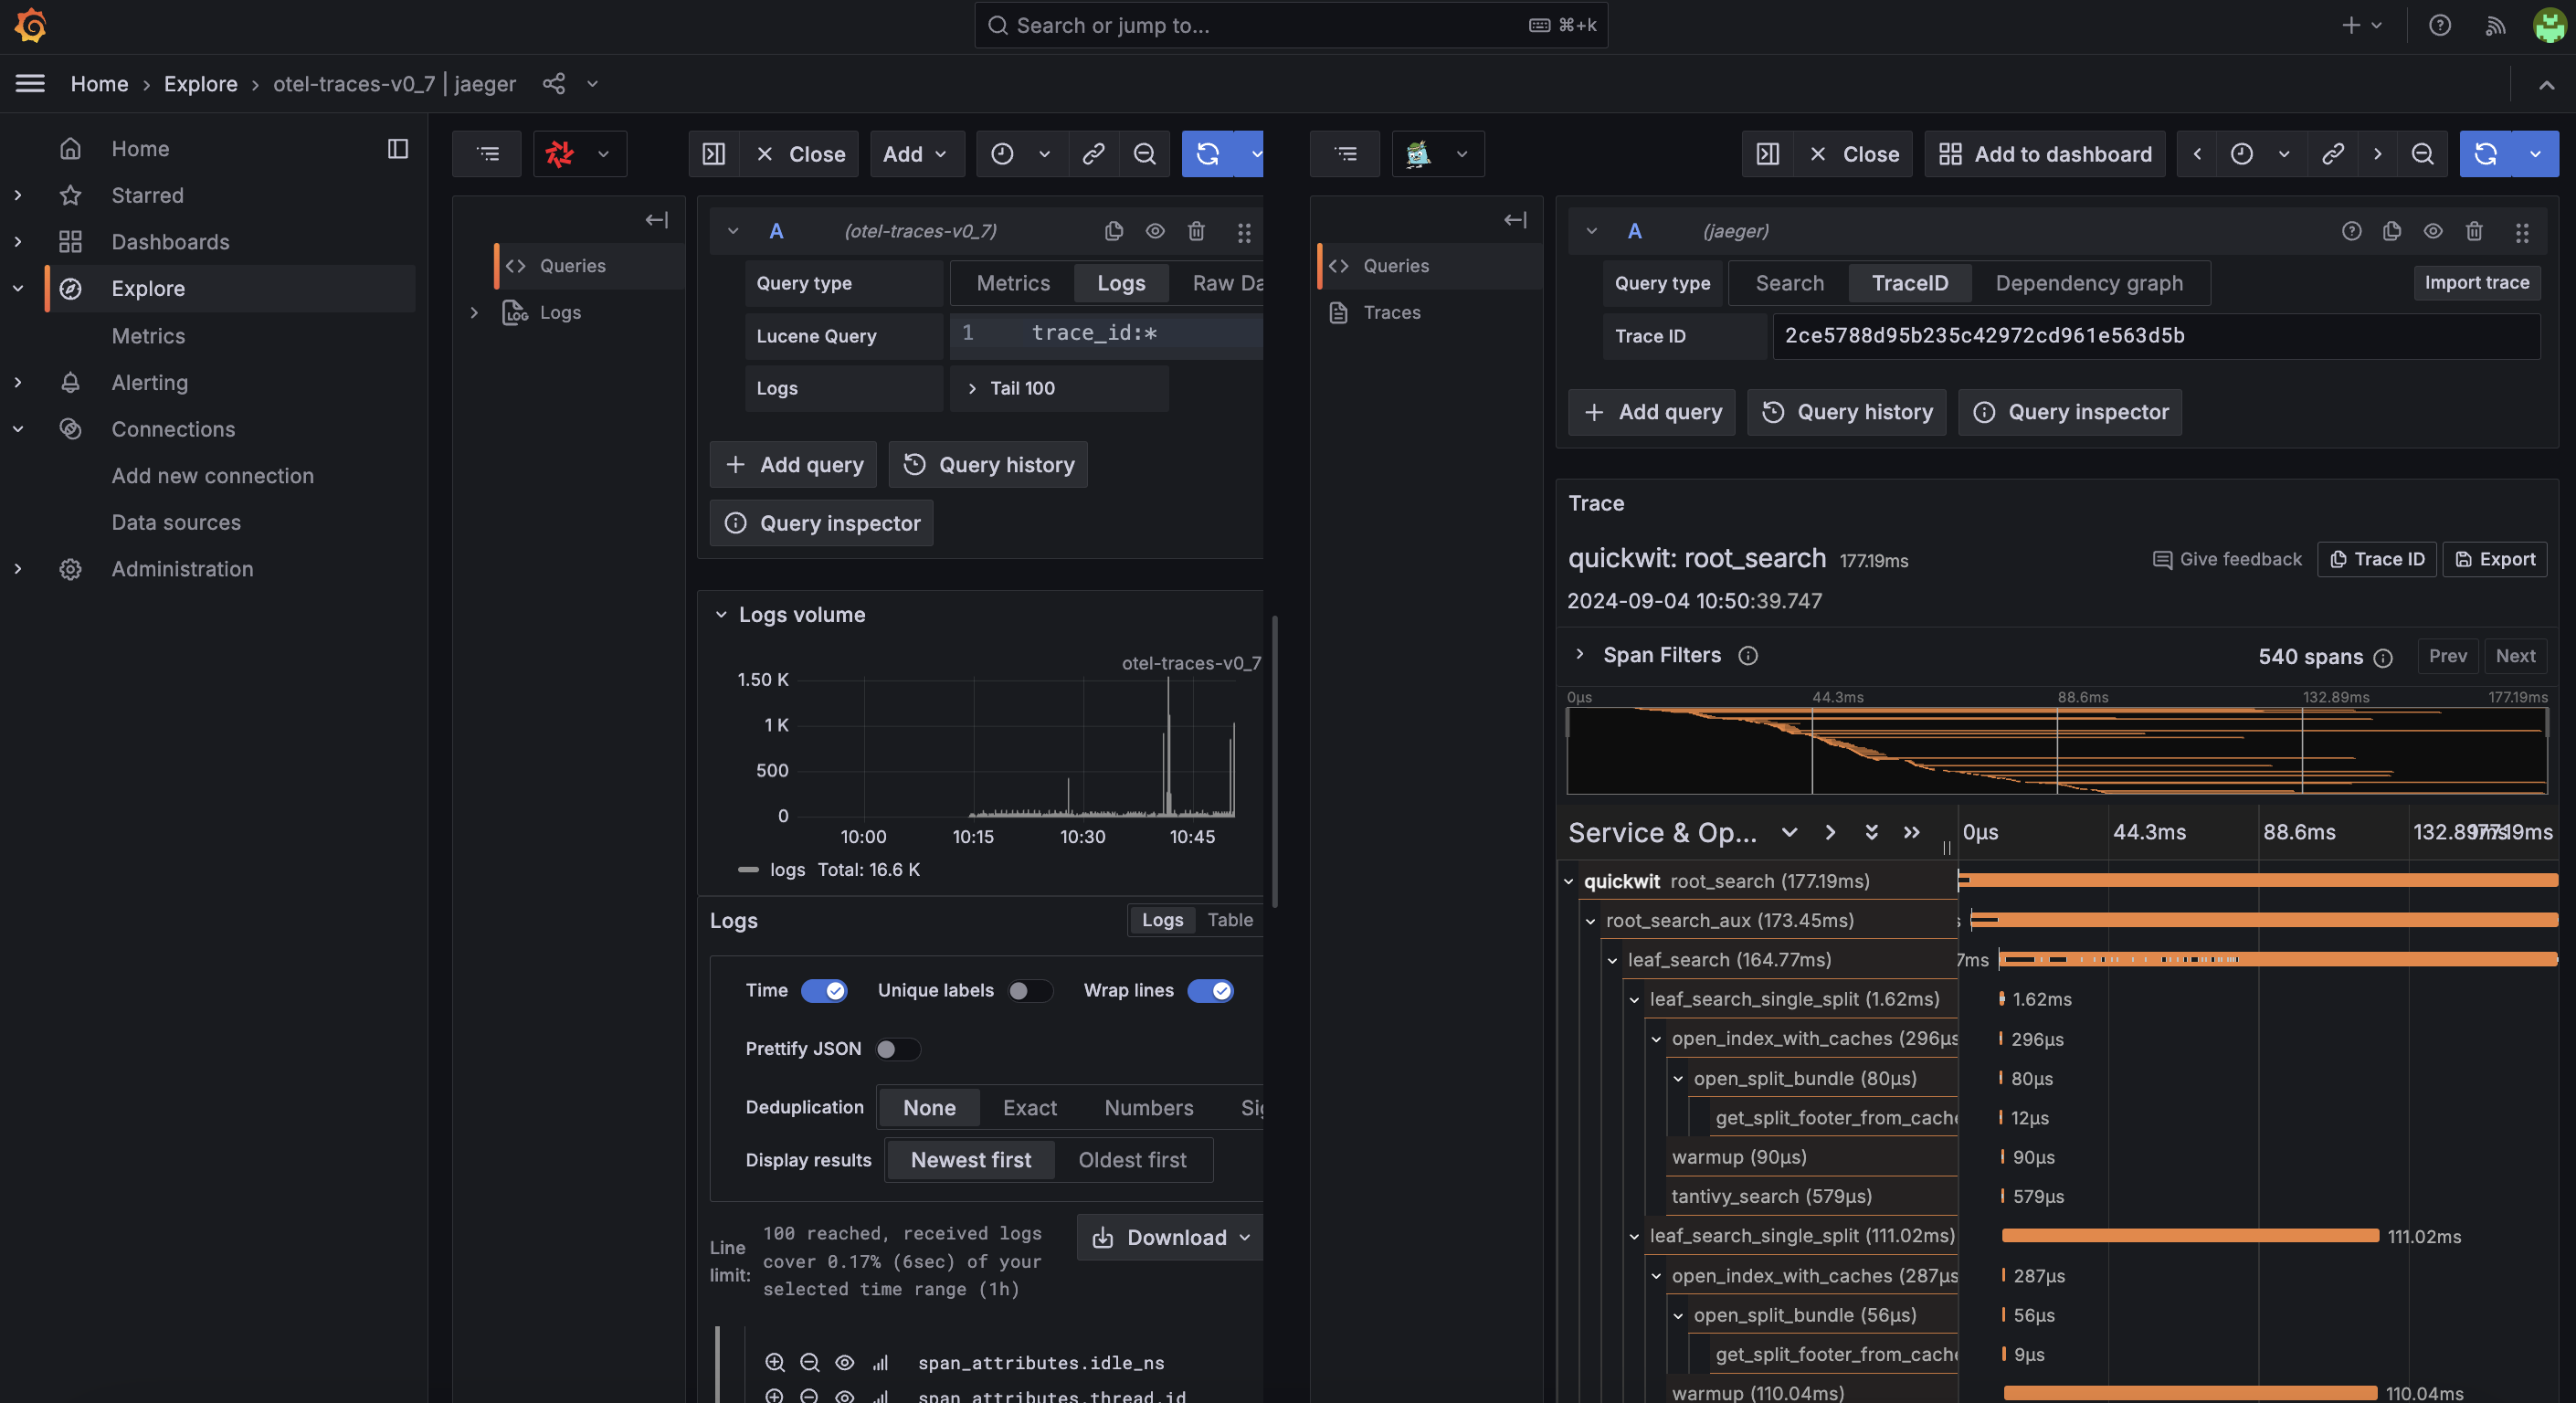
Task: Select Exact deduplication option
Action: (x=1030, y=1108)
